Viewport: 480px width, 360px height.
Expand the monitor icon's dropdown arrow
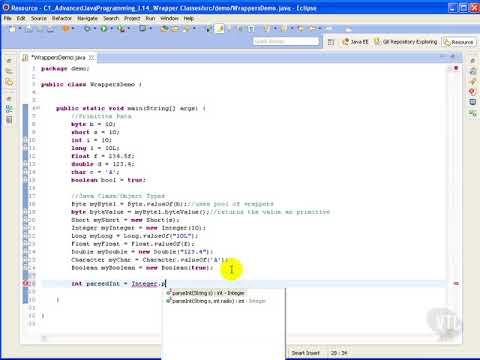click(150, 29)
